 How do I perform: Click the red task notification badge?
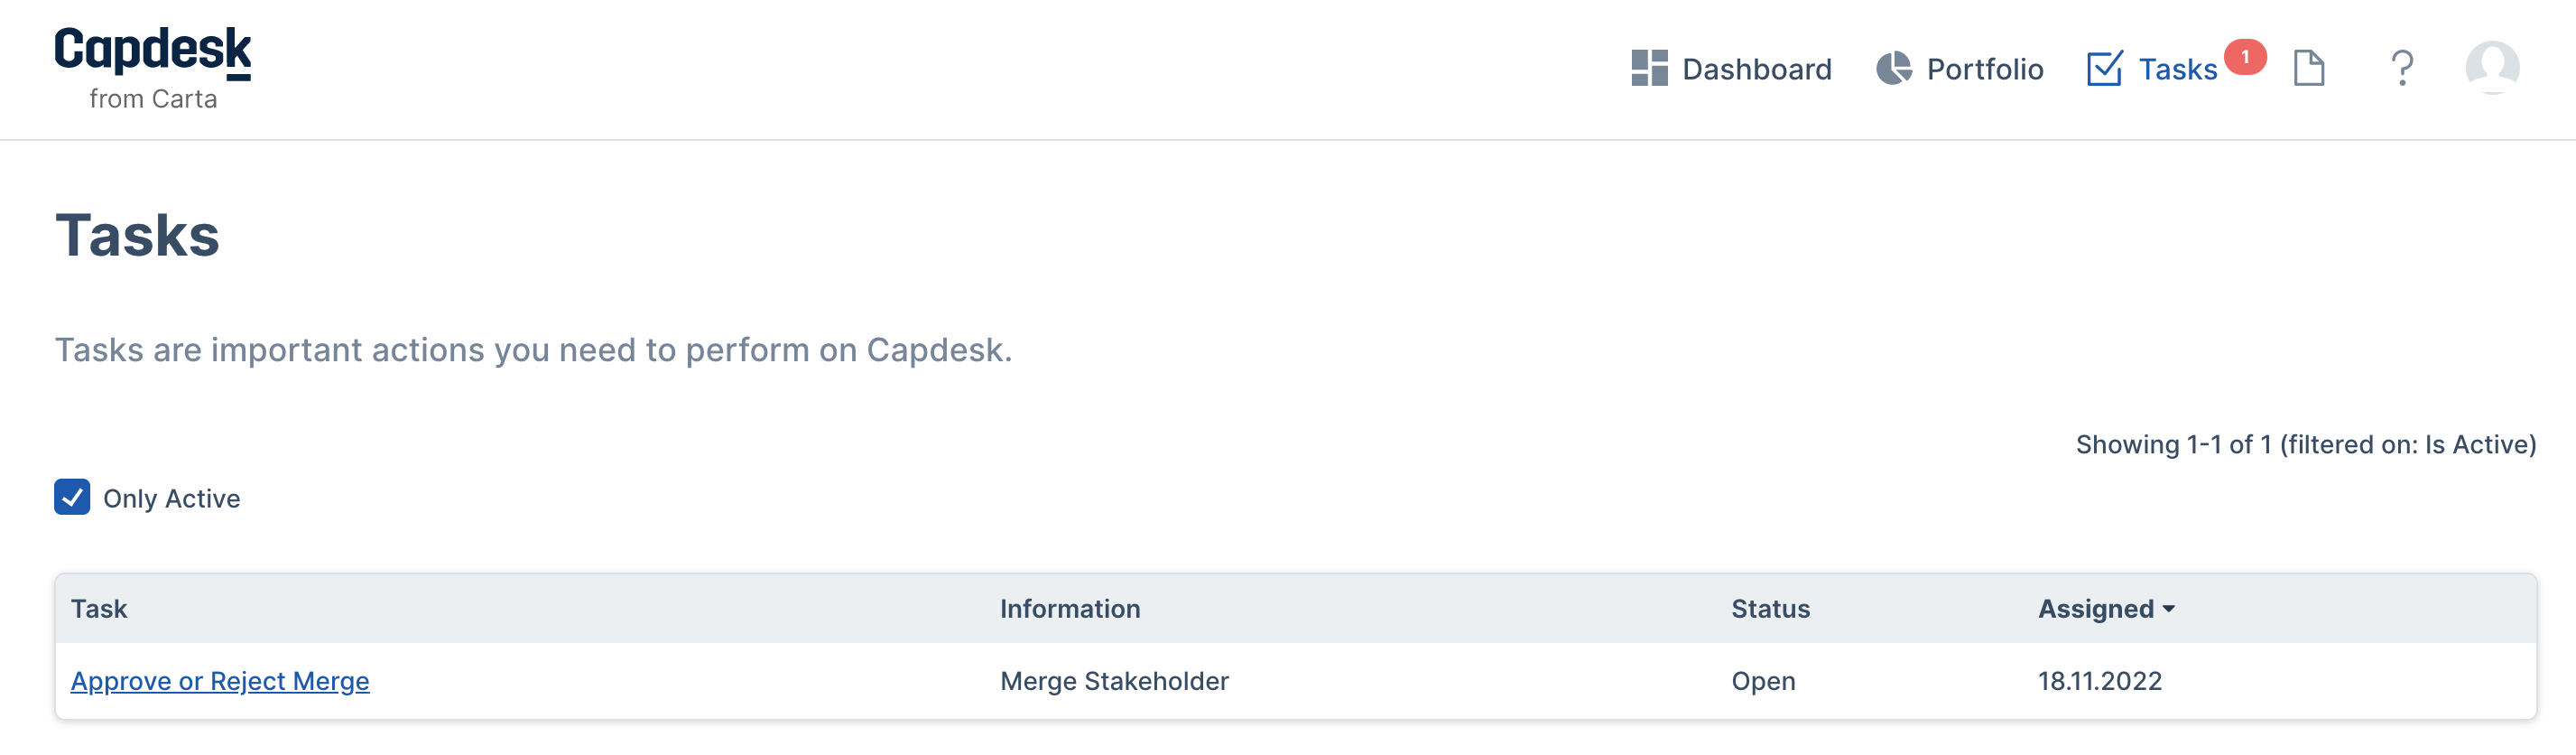[2245, 57]
